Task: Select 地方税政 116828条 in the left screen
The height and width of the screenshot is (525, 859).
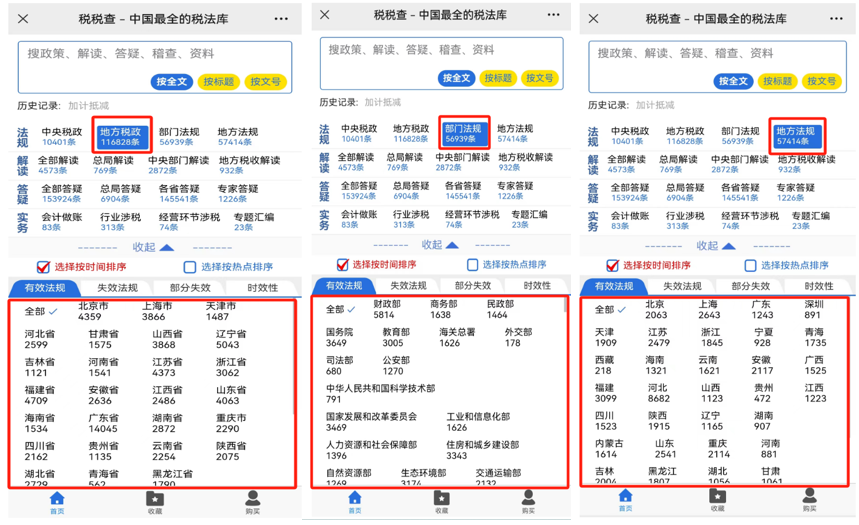Action: [x=121, y=136]
